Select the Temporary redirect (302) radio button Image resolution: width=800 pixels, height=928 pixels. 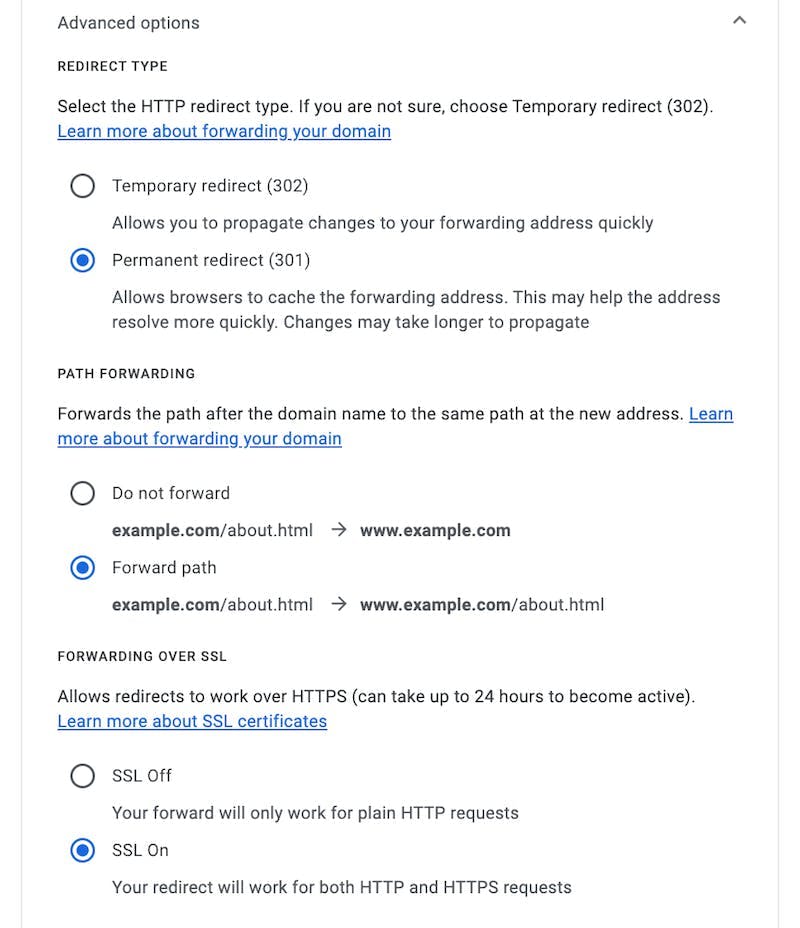pyautogui.click(x=83, y=186)
